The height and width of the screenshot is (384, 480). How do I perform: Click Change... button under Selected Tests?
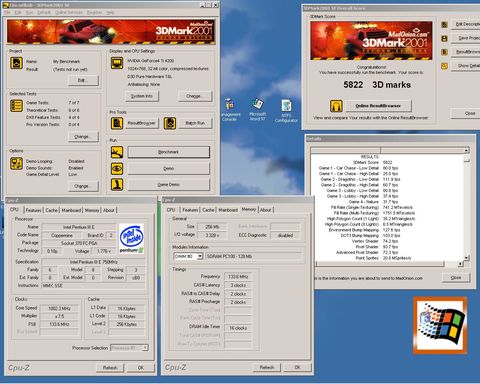coord(83,137)
